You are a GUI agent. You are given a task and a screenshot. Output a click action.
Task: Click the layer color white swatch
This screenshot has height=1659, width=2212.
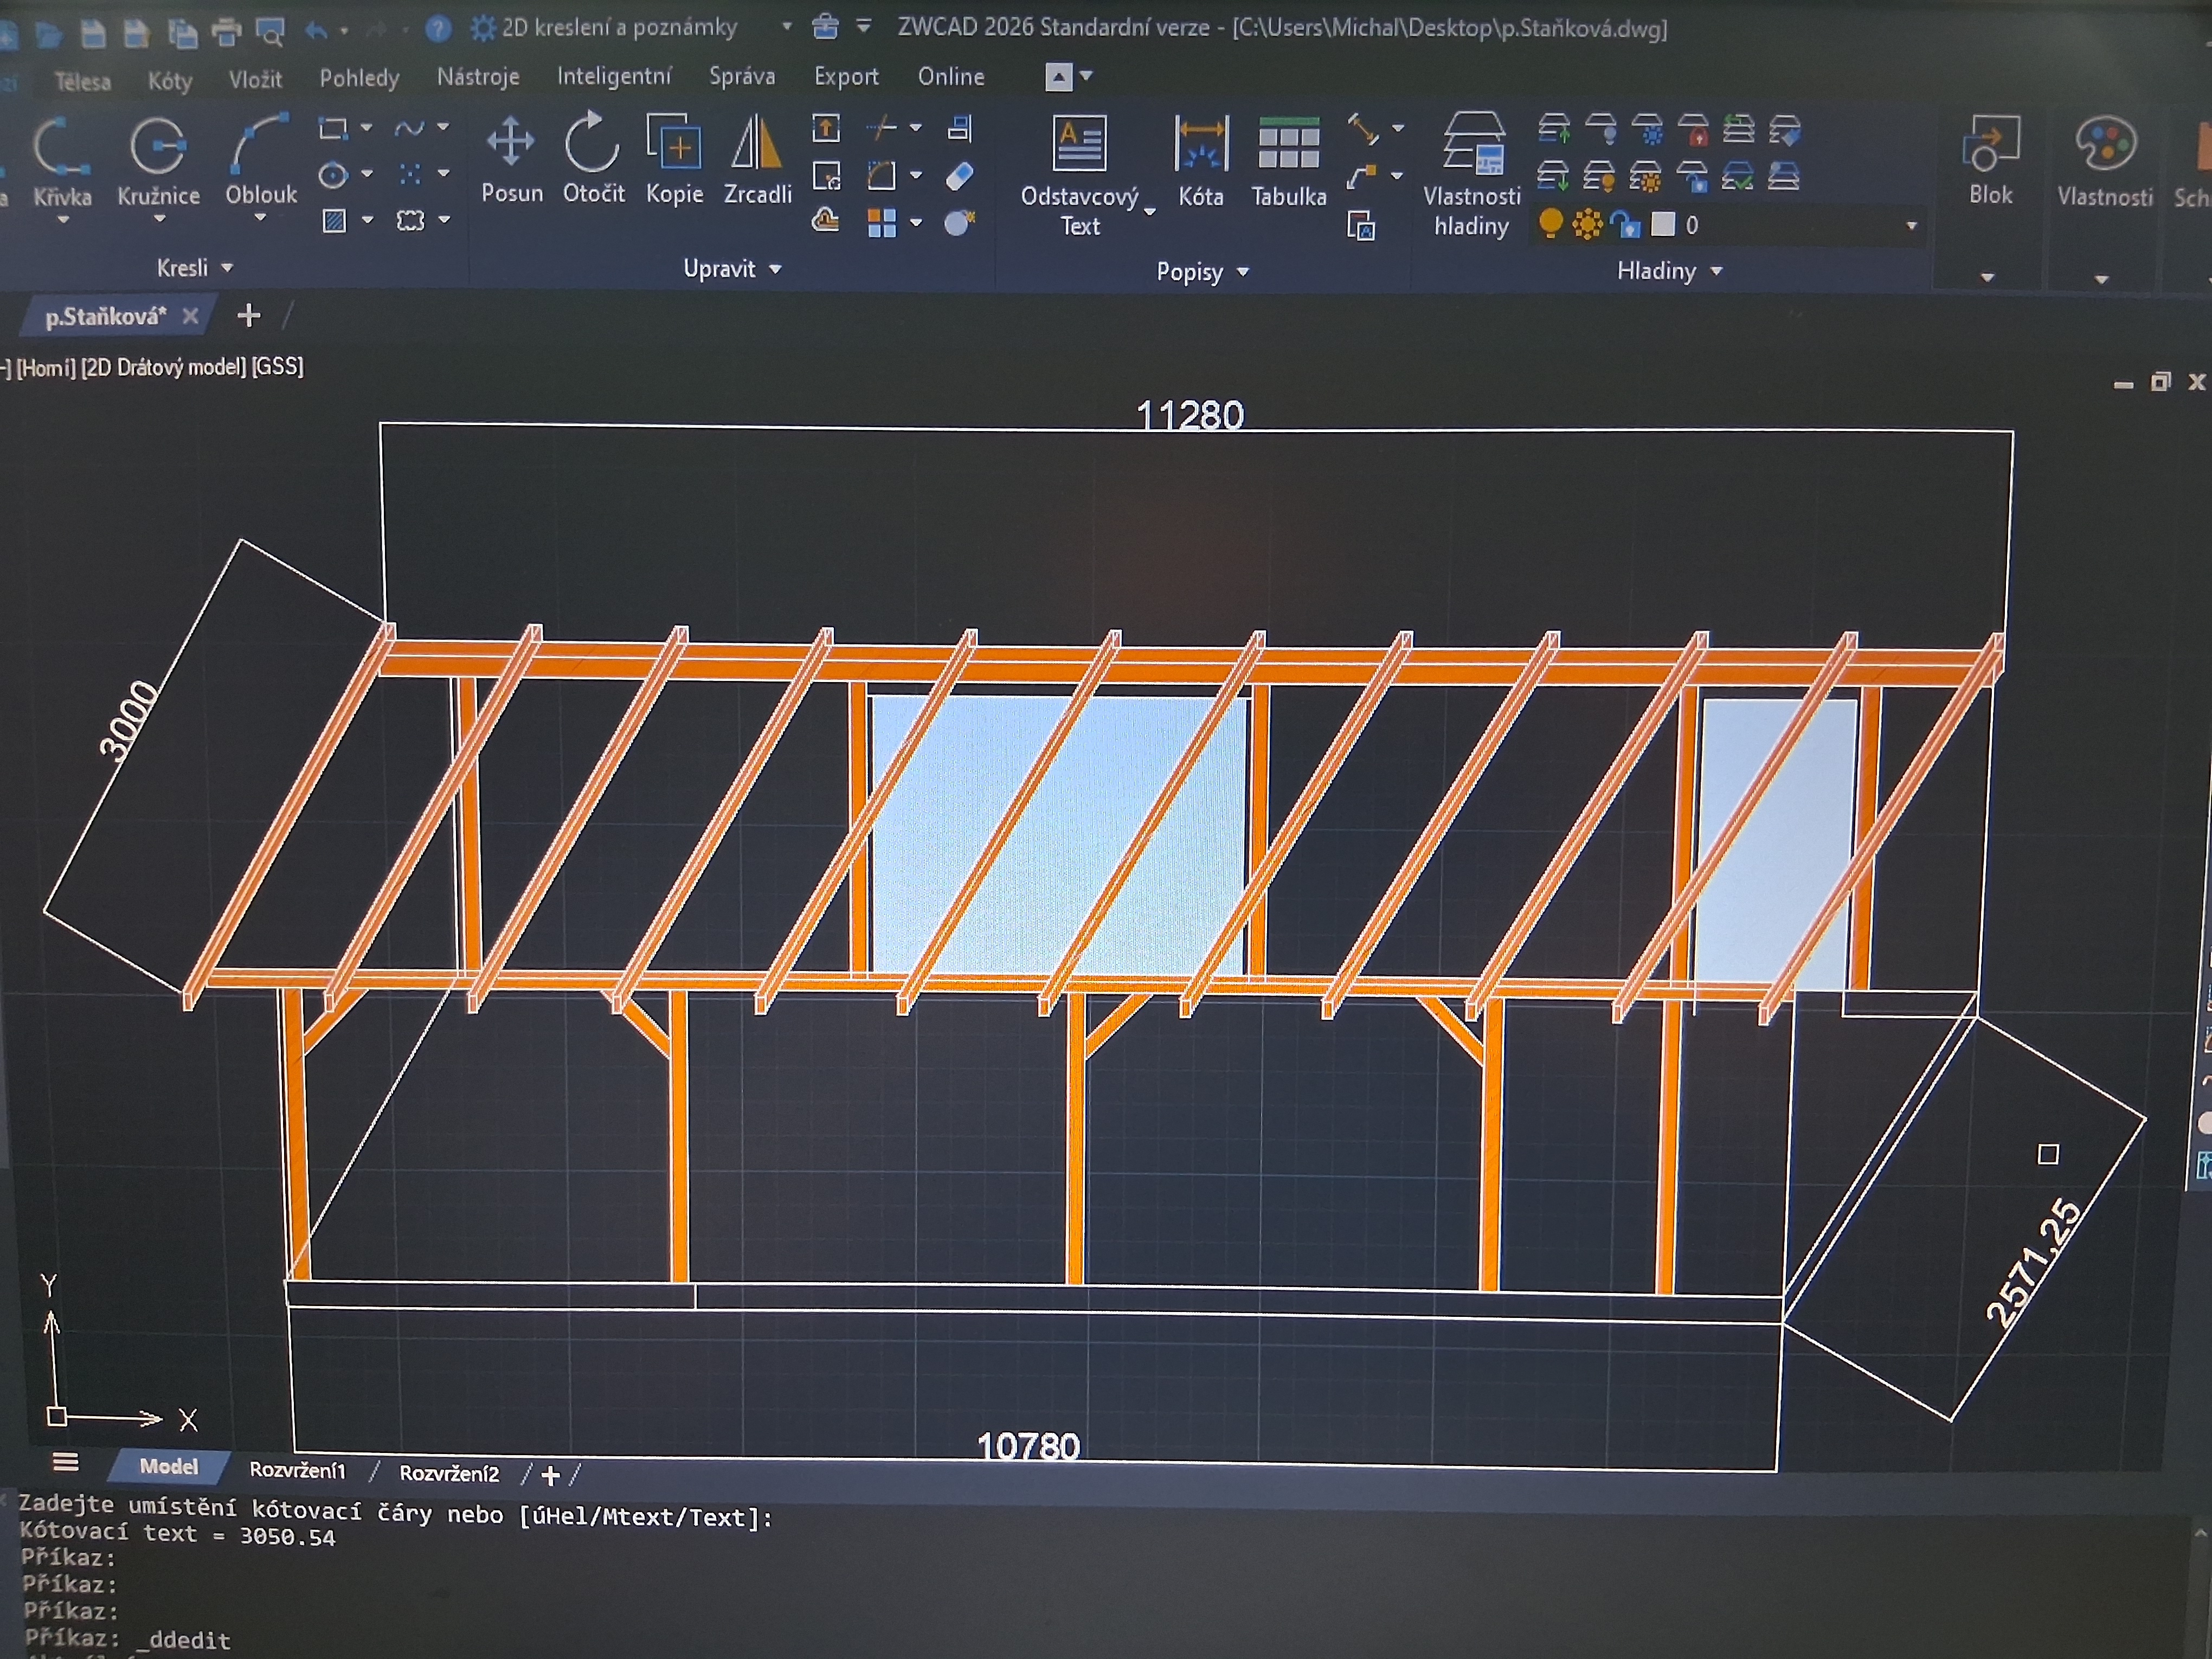(x=1663, y=225)
